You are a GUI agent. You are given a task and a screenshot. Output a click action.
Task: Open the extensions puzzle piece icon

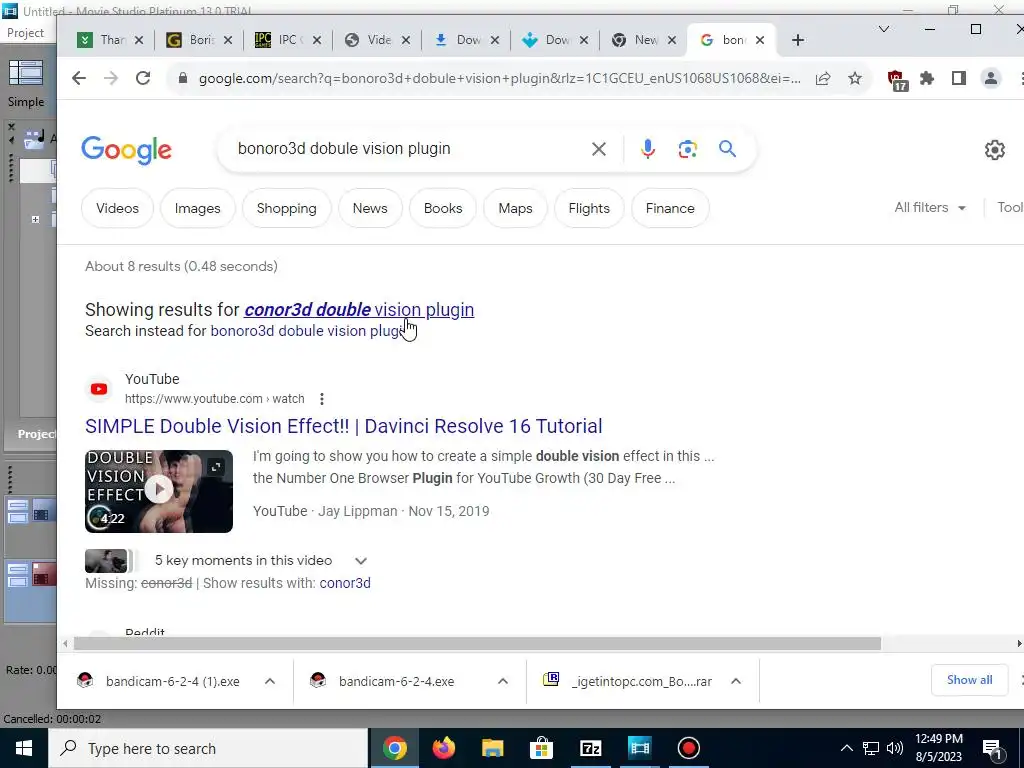coord(927,78)
